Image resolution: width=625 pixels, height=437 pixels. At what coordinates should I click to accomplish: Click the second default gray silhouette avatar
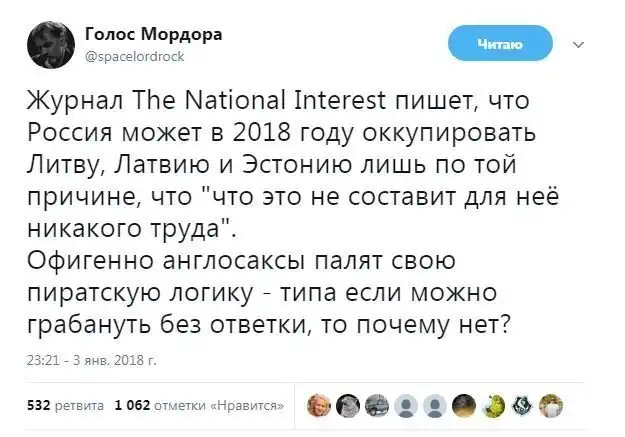[435, 404]
